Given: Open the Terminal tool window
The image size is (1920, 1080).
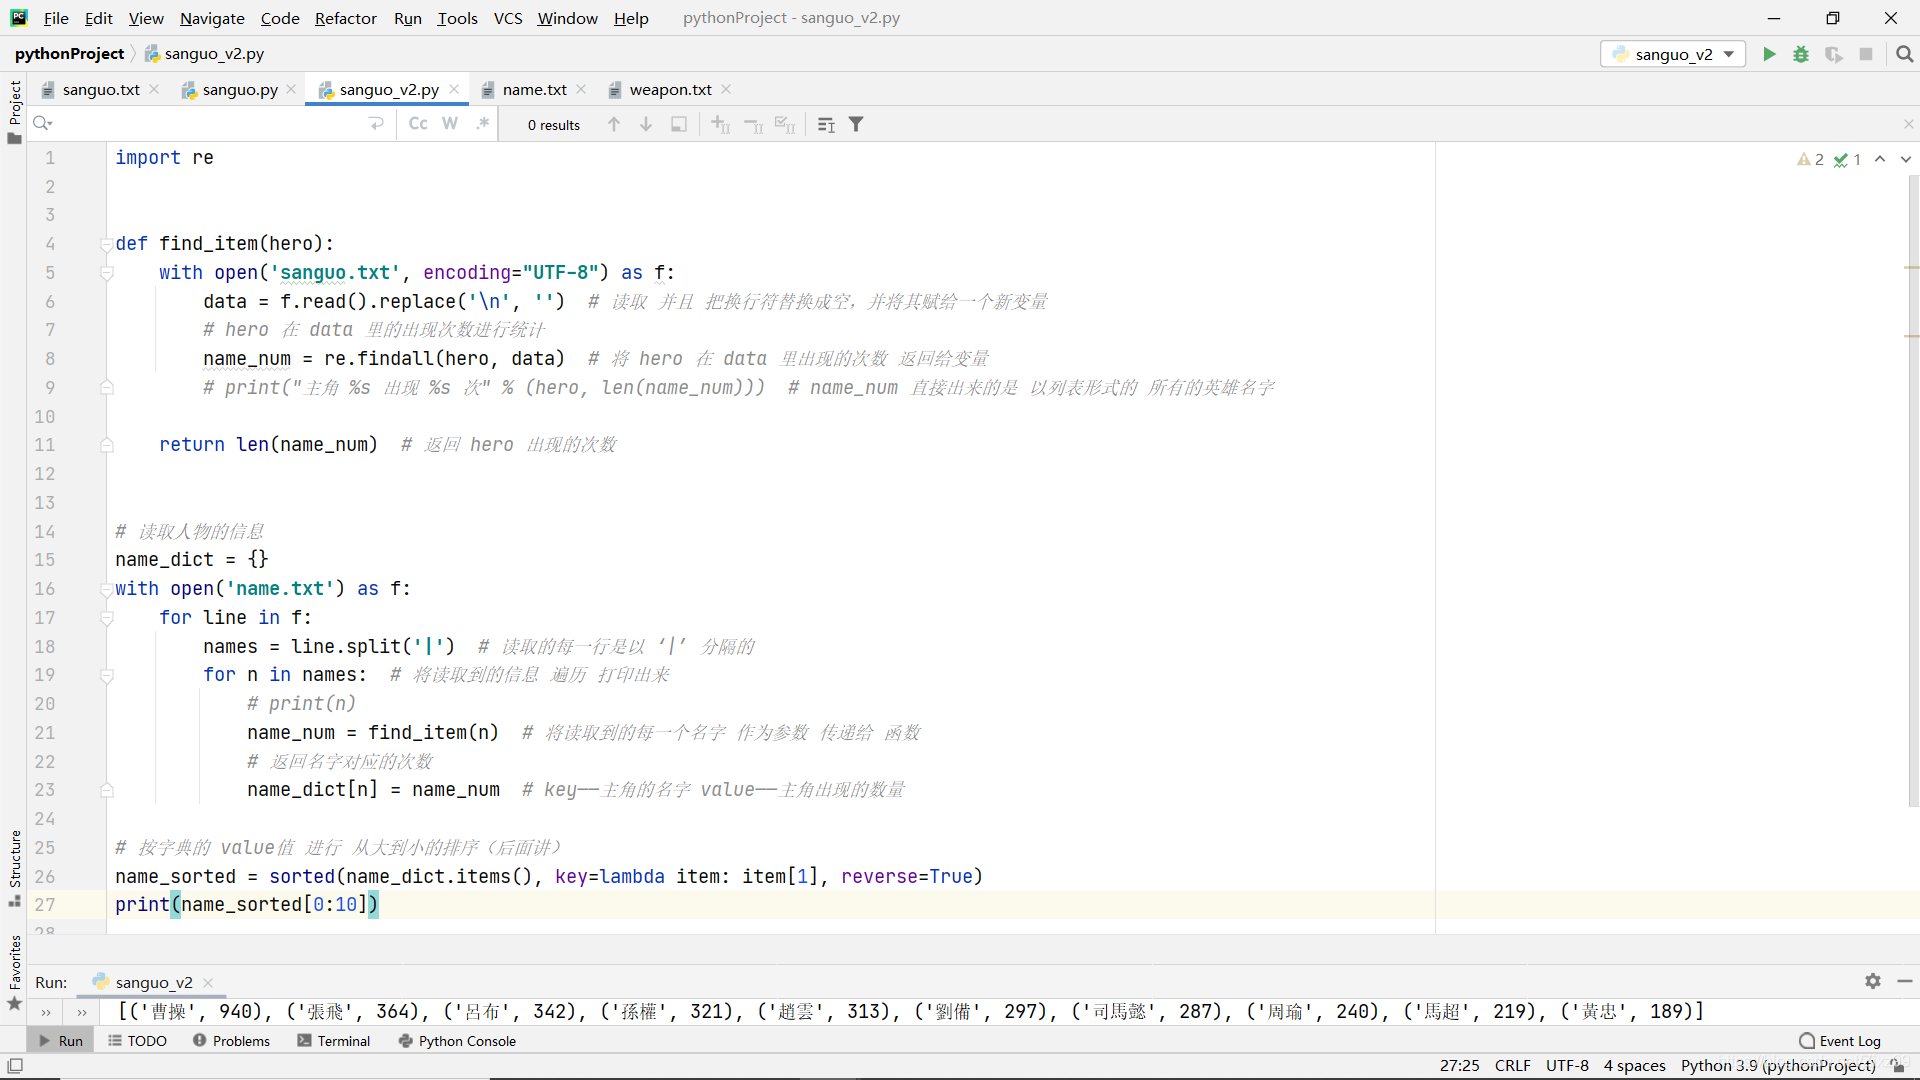Looking at the screenshot, I should click(334, 1041).
